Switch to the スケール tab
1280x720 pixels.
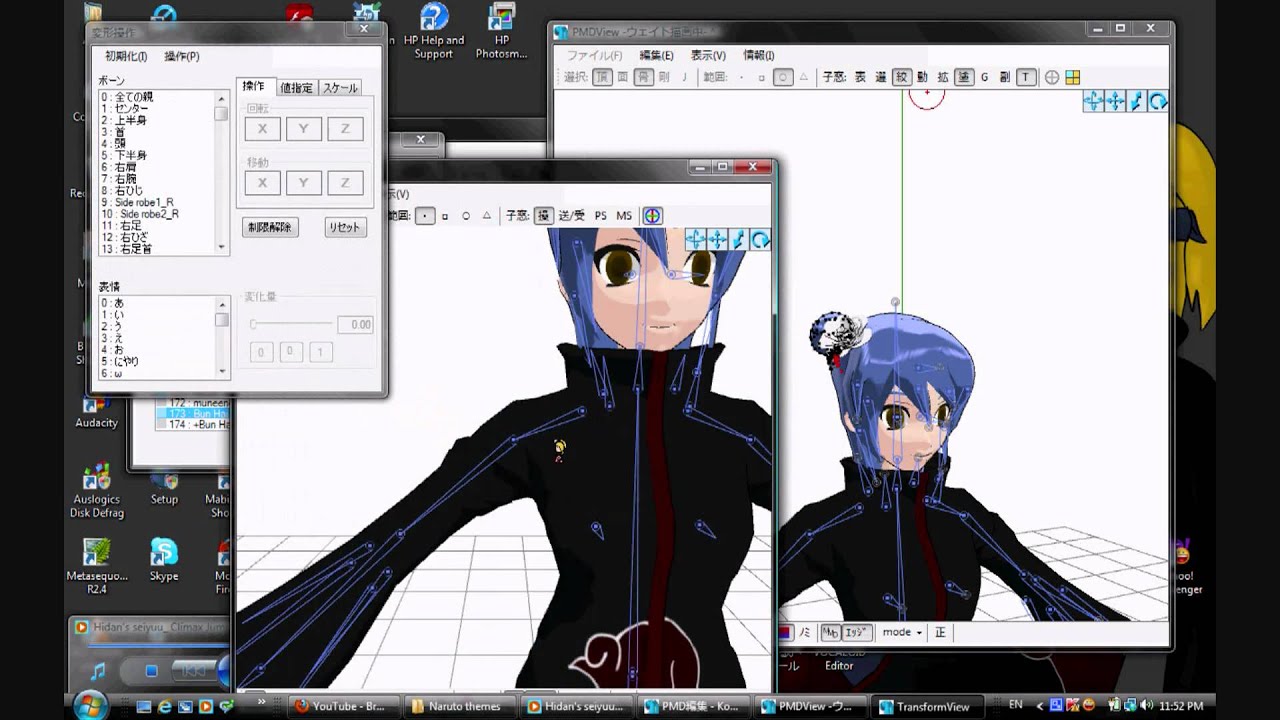(339, 88)
